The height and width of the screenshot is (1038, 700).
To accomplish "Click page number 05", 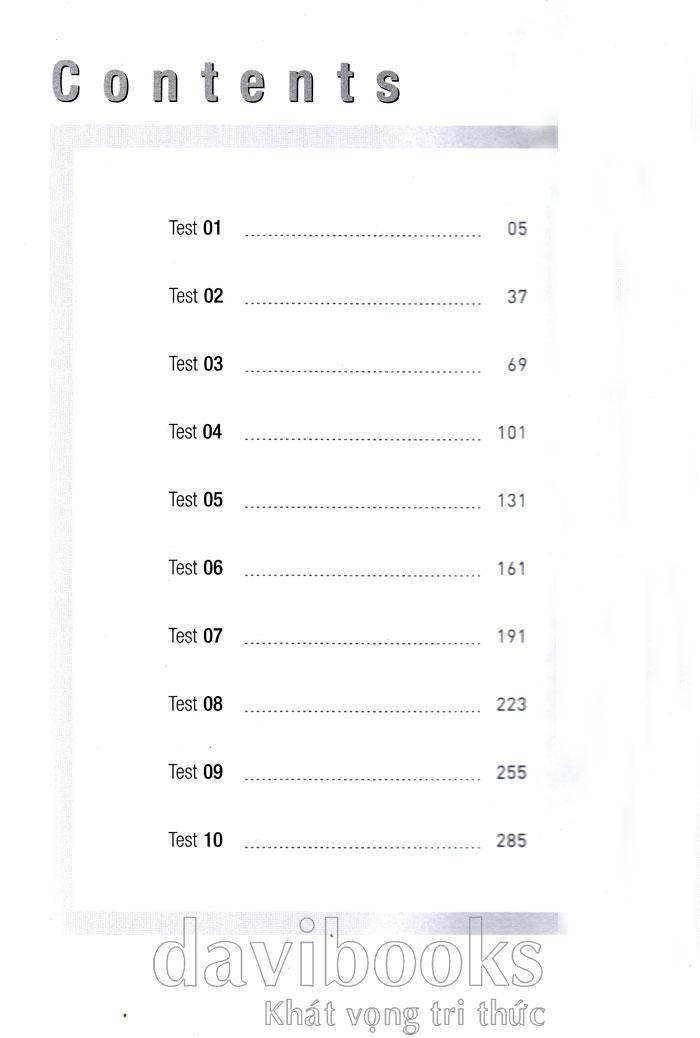I will click(516, 229).
